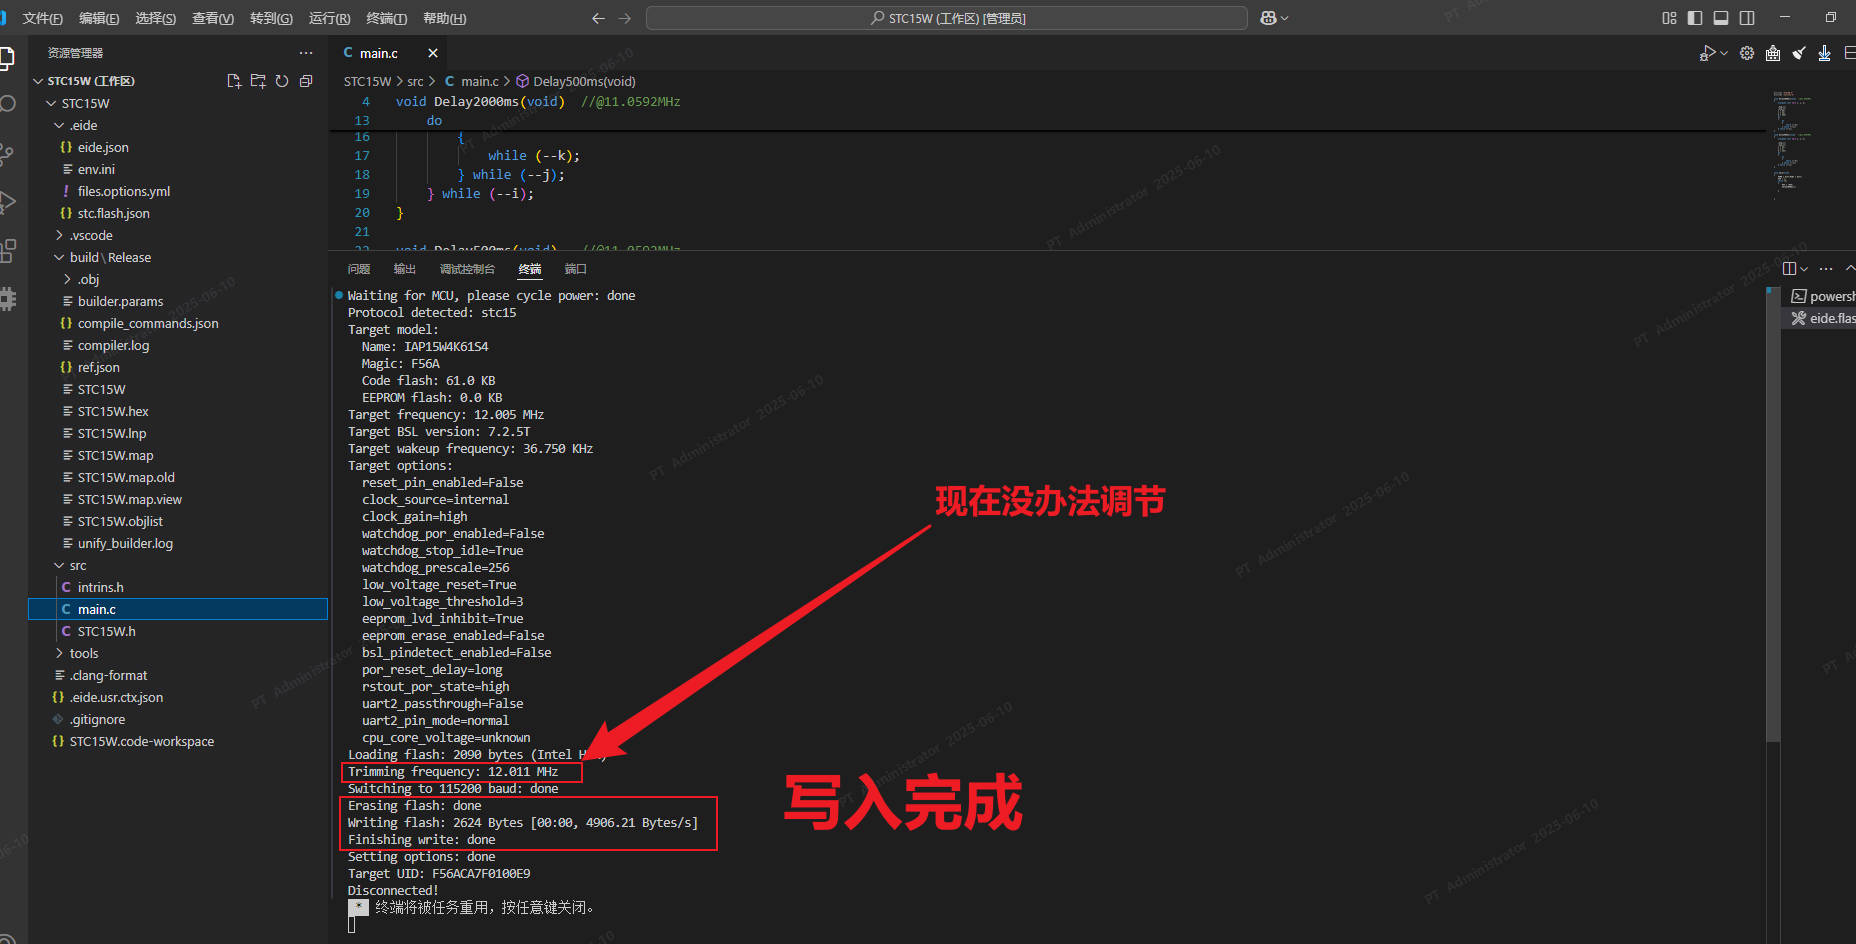This screenshot has height=944, width=1856.
Task: Click the STC15W command center search box
Action: tap(946, 18)
